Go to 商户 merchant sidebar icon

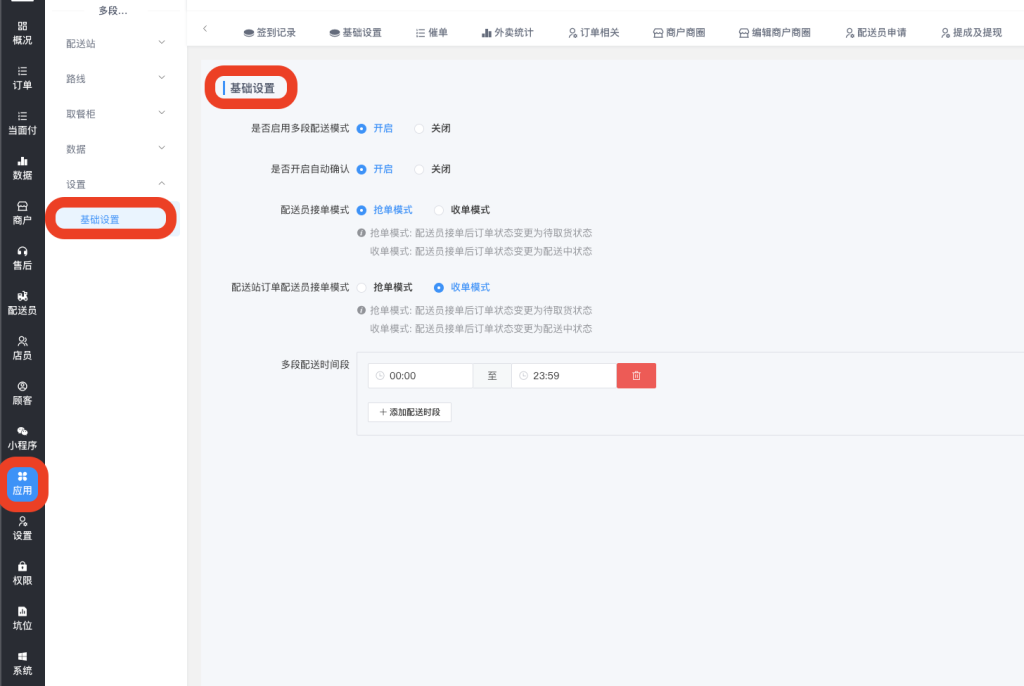click(22, 213)
